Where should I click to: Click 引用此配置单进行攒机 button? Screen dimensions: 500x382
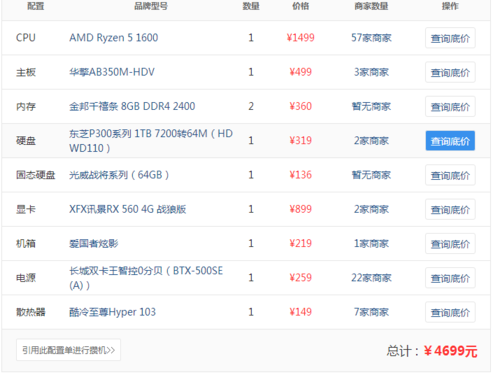[x=68, y=350]
